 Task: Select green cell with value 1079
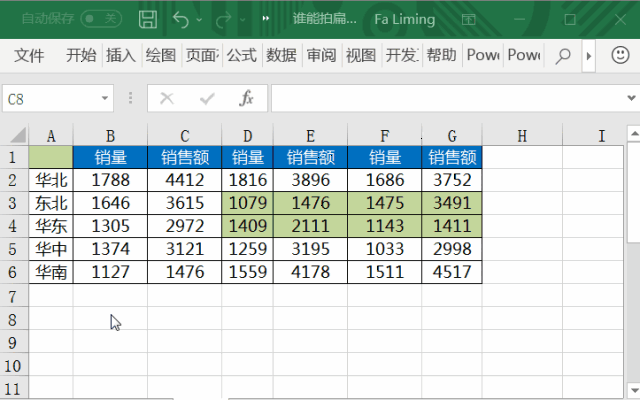pos(247,203)
